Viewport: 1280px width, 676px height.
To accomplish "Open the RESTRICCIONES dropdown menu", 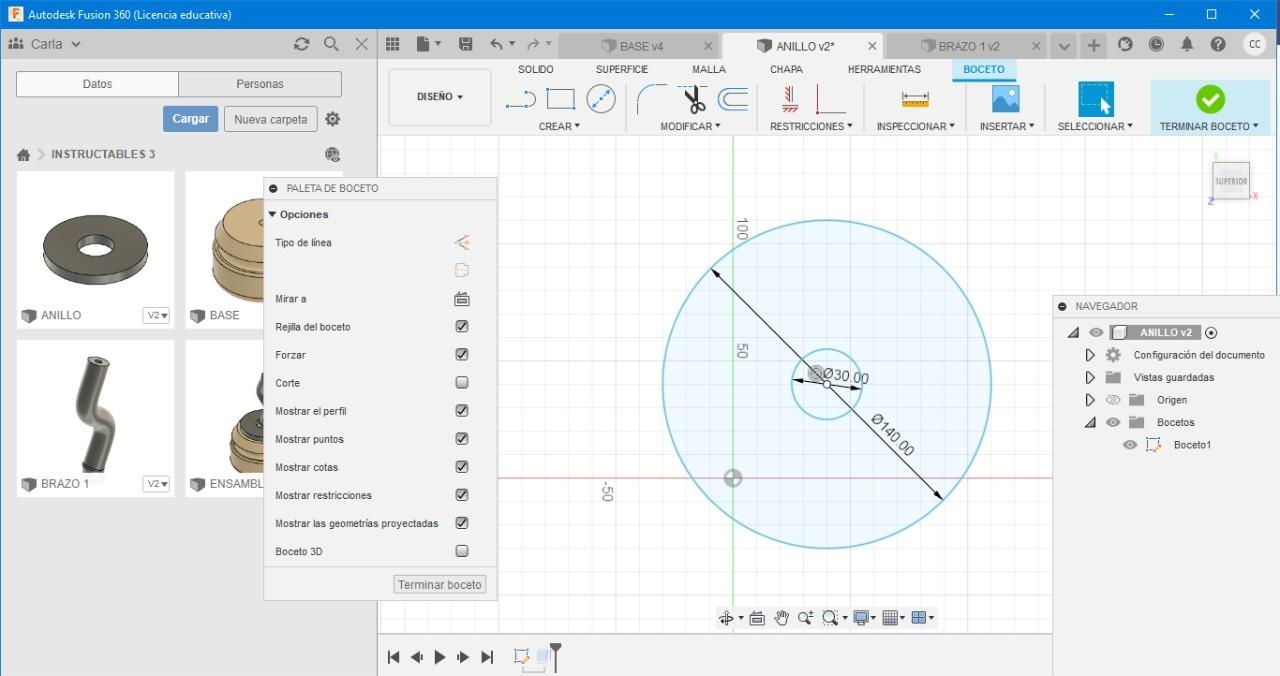I will (x=811, y=126).
